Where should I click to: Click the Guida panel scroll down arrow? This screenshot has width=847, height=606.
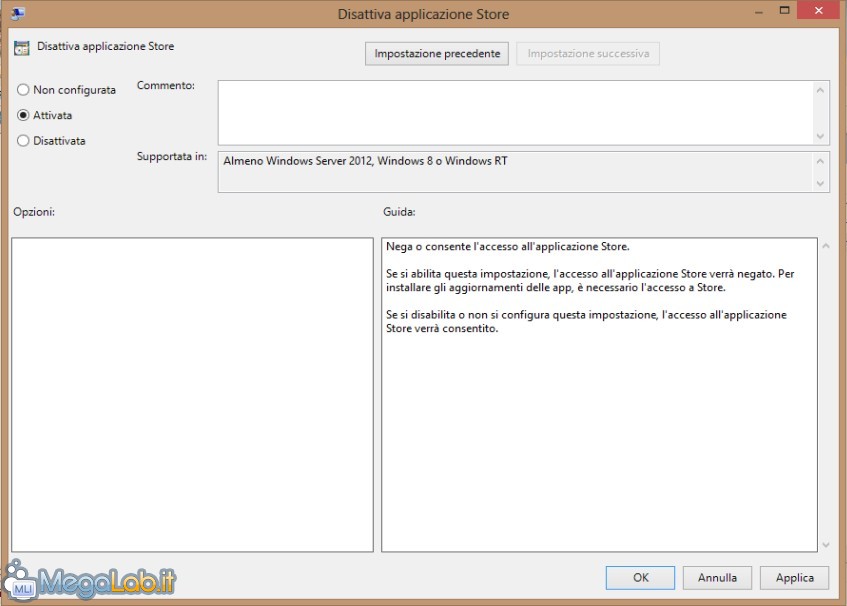(x=825, y=544)
